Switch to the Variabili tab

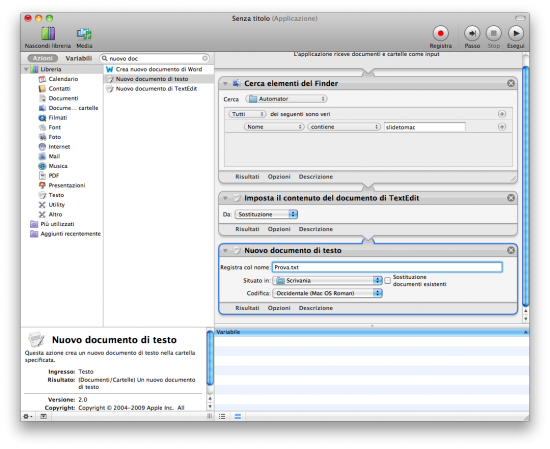tap(79, 58)
